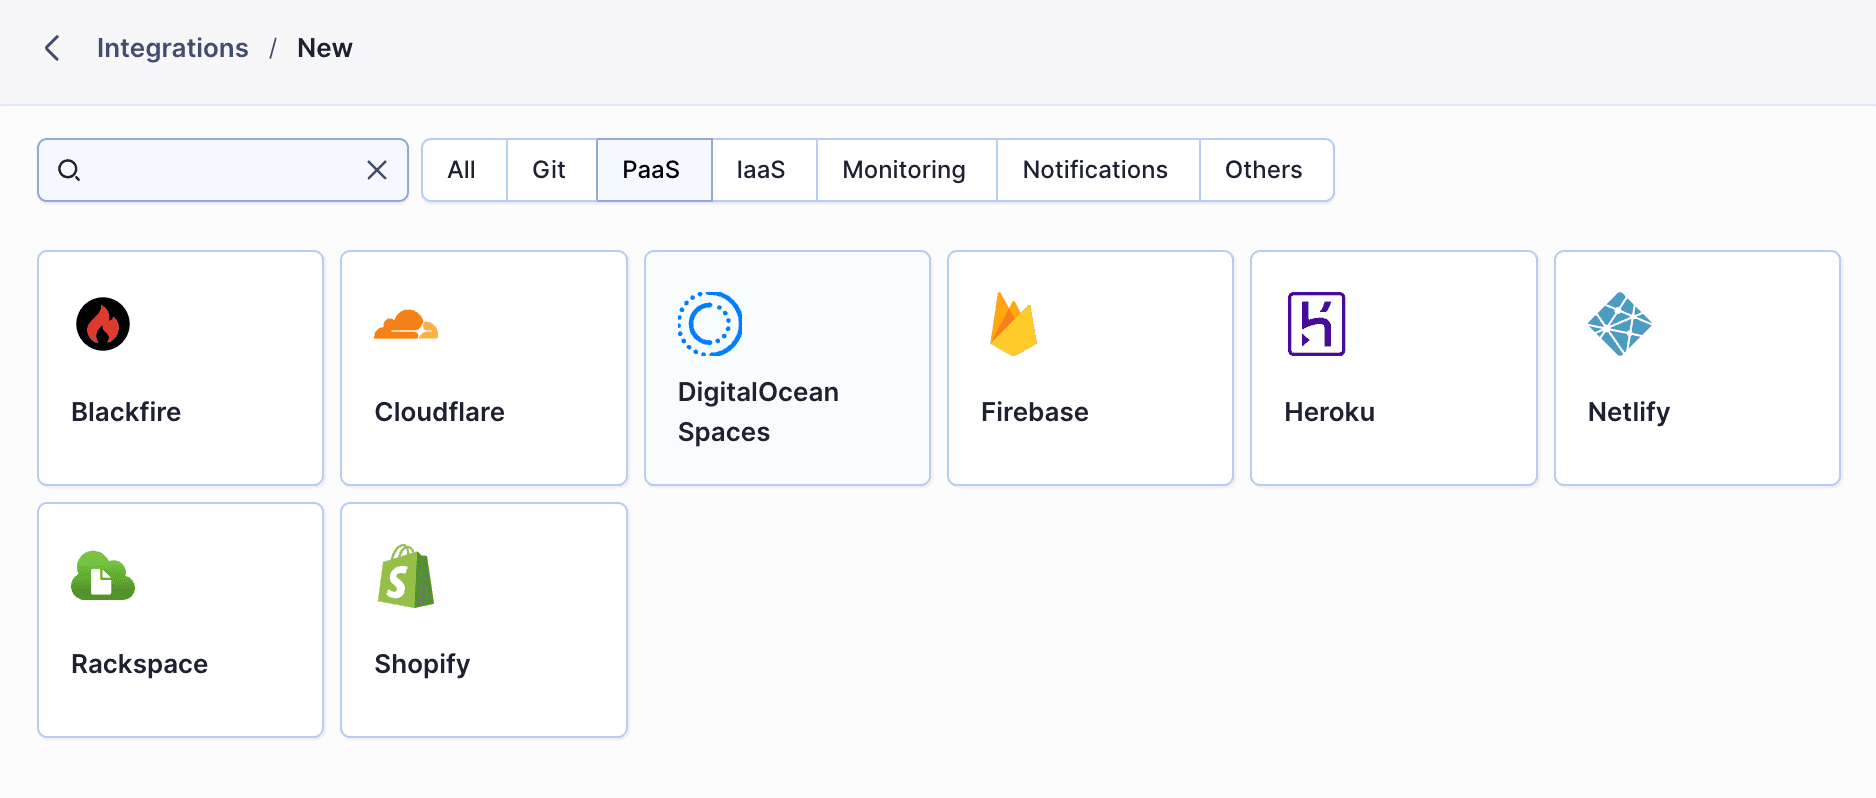Pick the Firebase integration label

(1034, 412)
